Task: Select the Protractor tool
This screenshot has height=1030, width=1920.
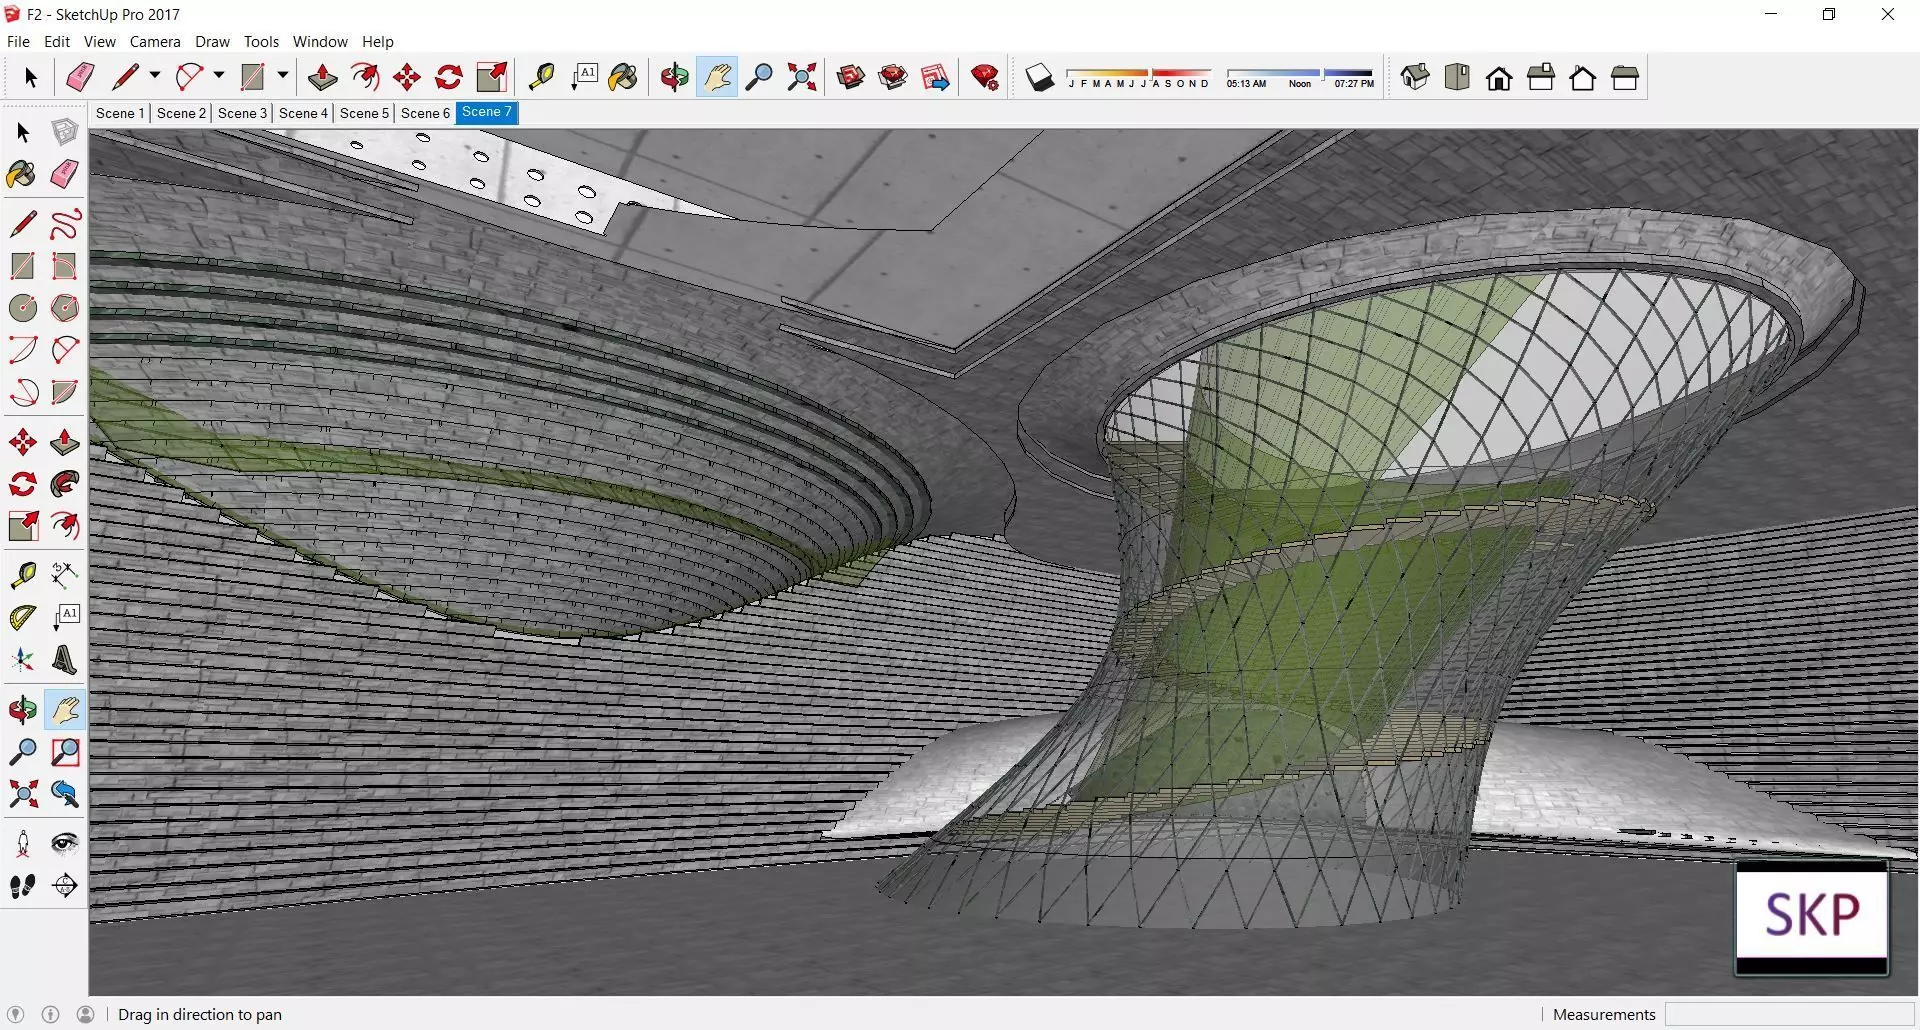Action: [22, 618]
